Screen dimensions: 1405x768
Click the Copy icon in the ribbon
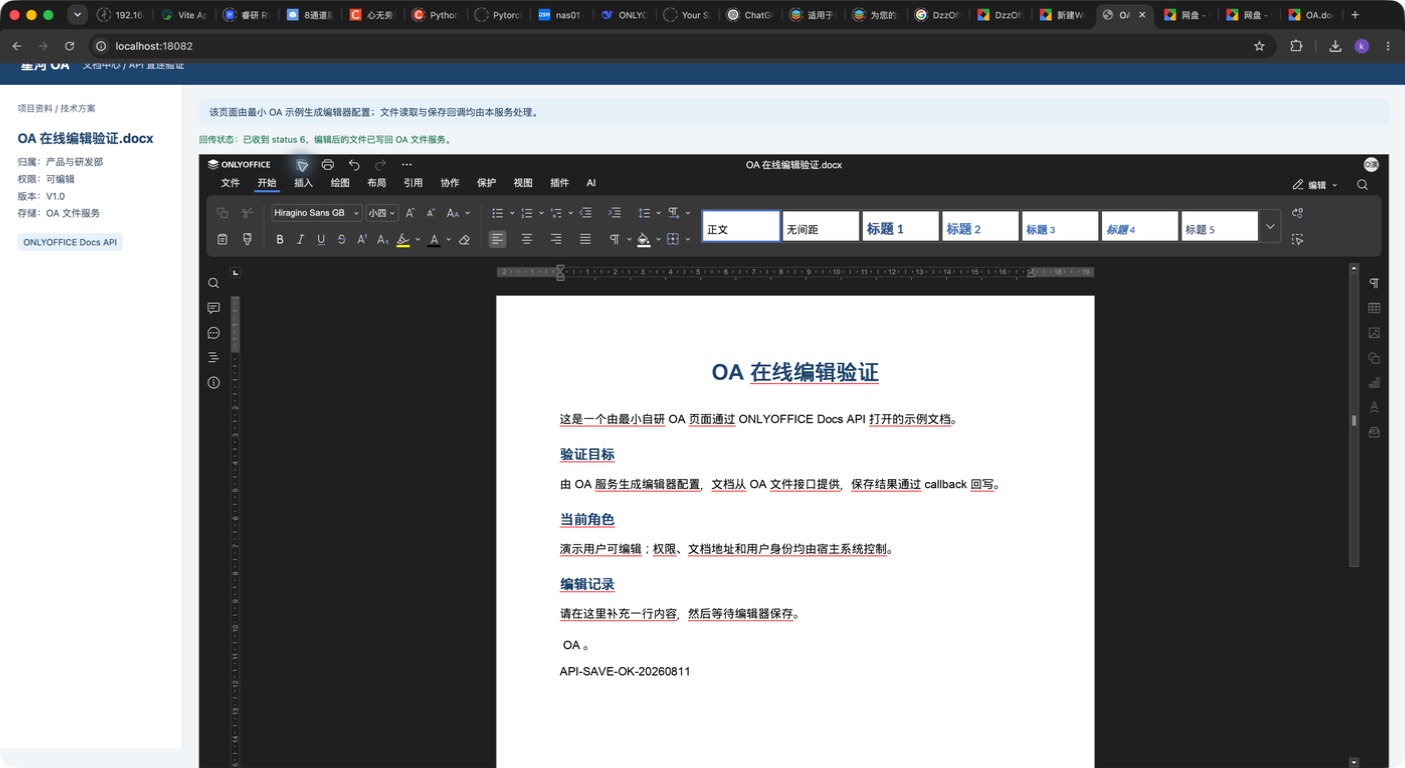click(x=222, y=213)
